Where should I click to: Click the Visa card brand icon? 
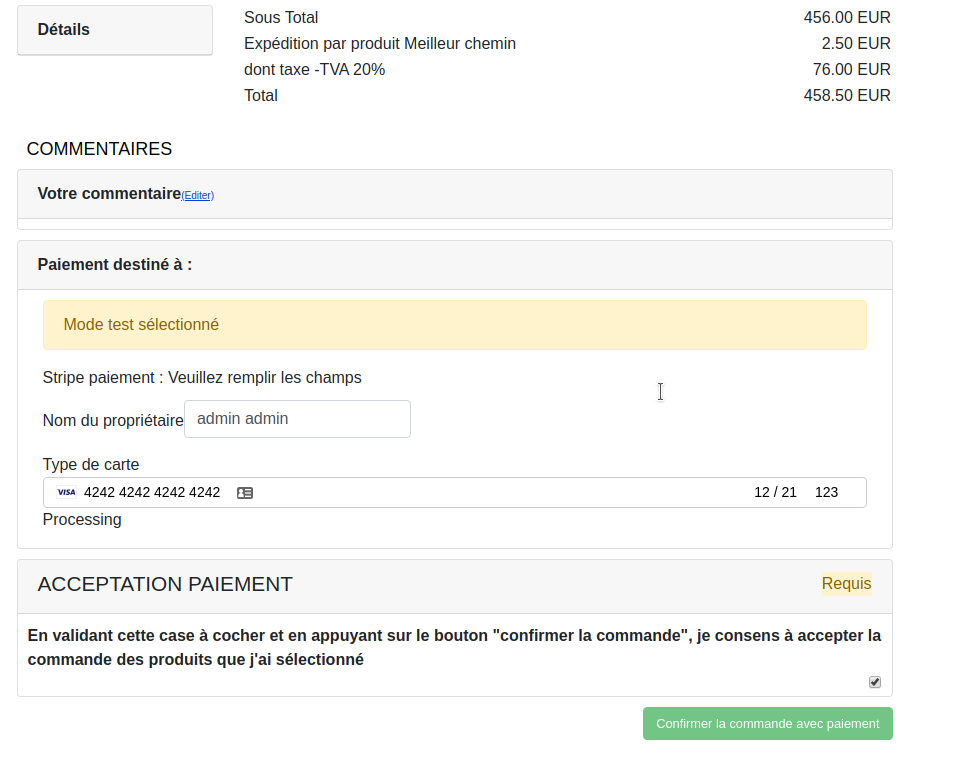[66, 492]
